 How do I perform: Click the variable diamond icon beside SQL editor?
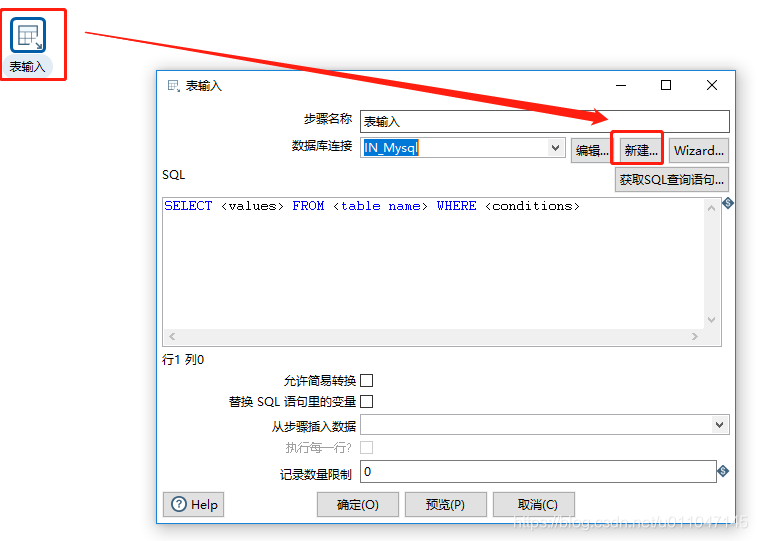pyautogui.click(x=728, y=204)
